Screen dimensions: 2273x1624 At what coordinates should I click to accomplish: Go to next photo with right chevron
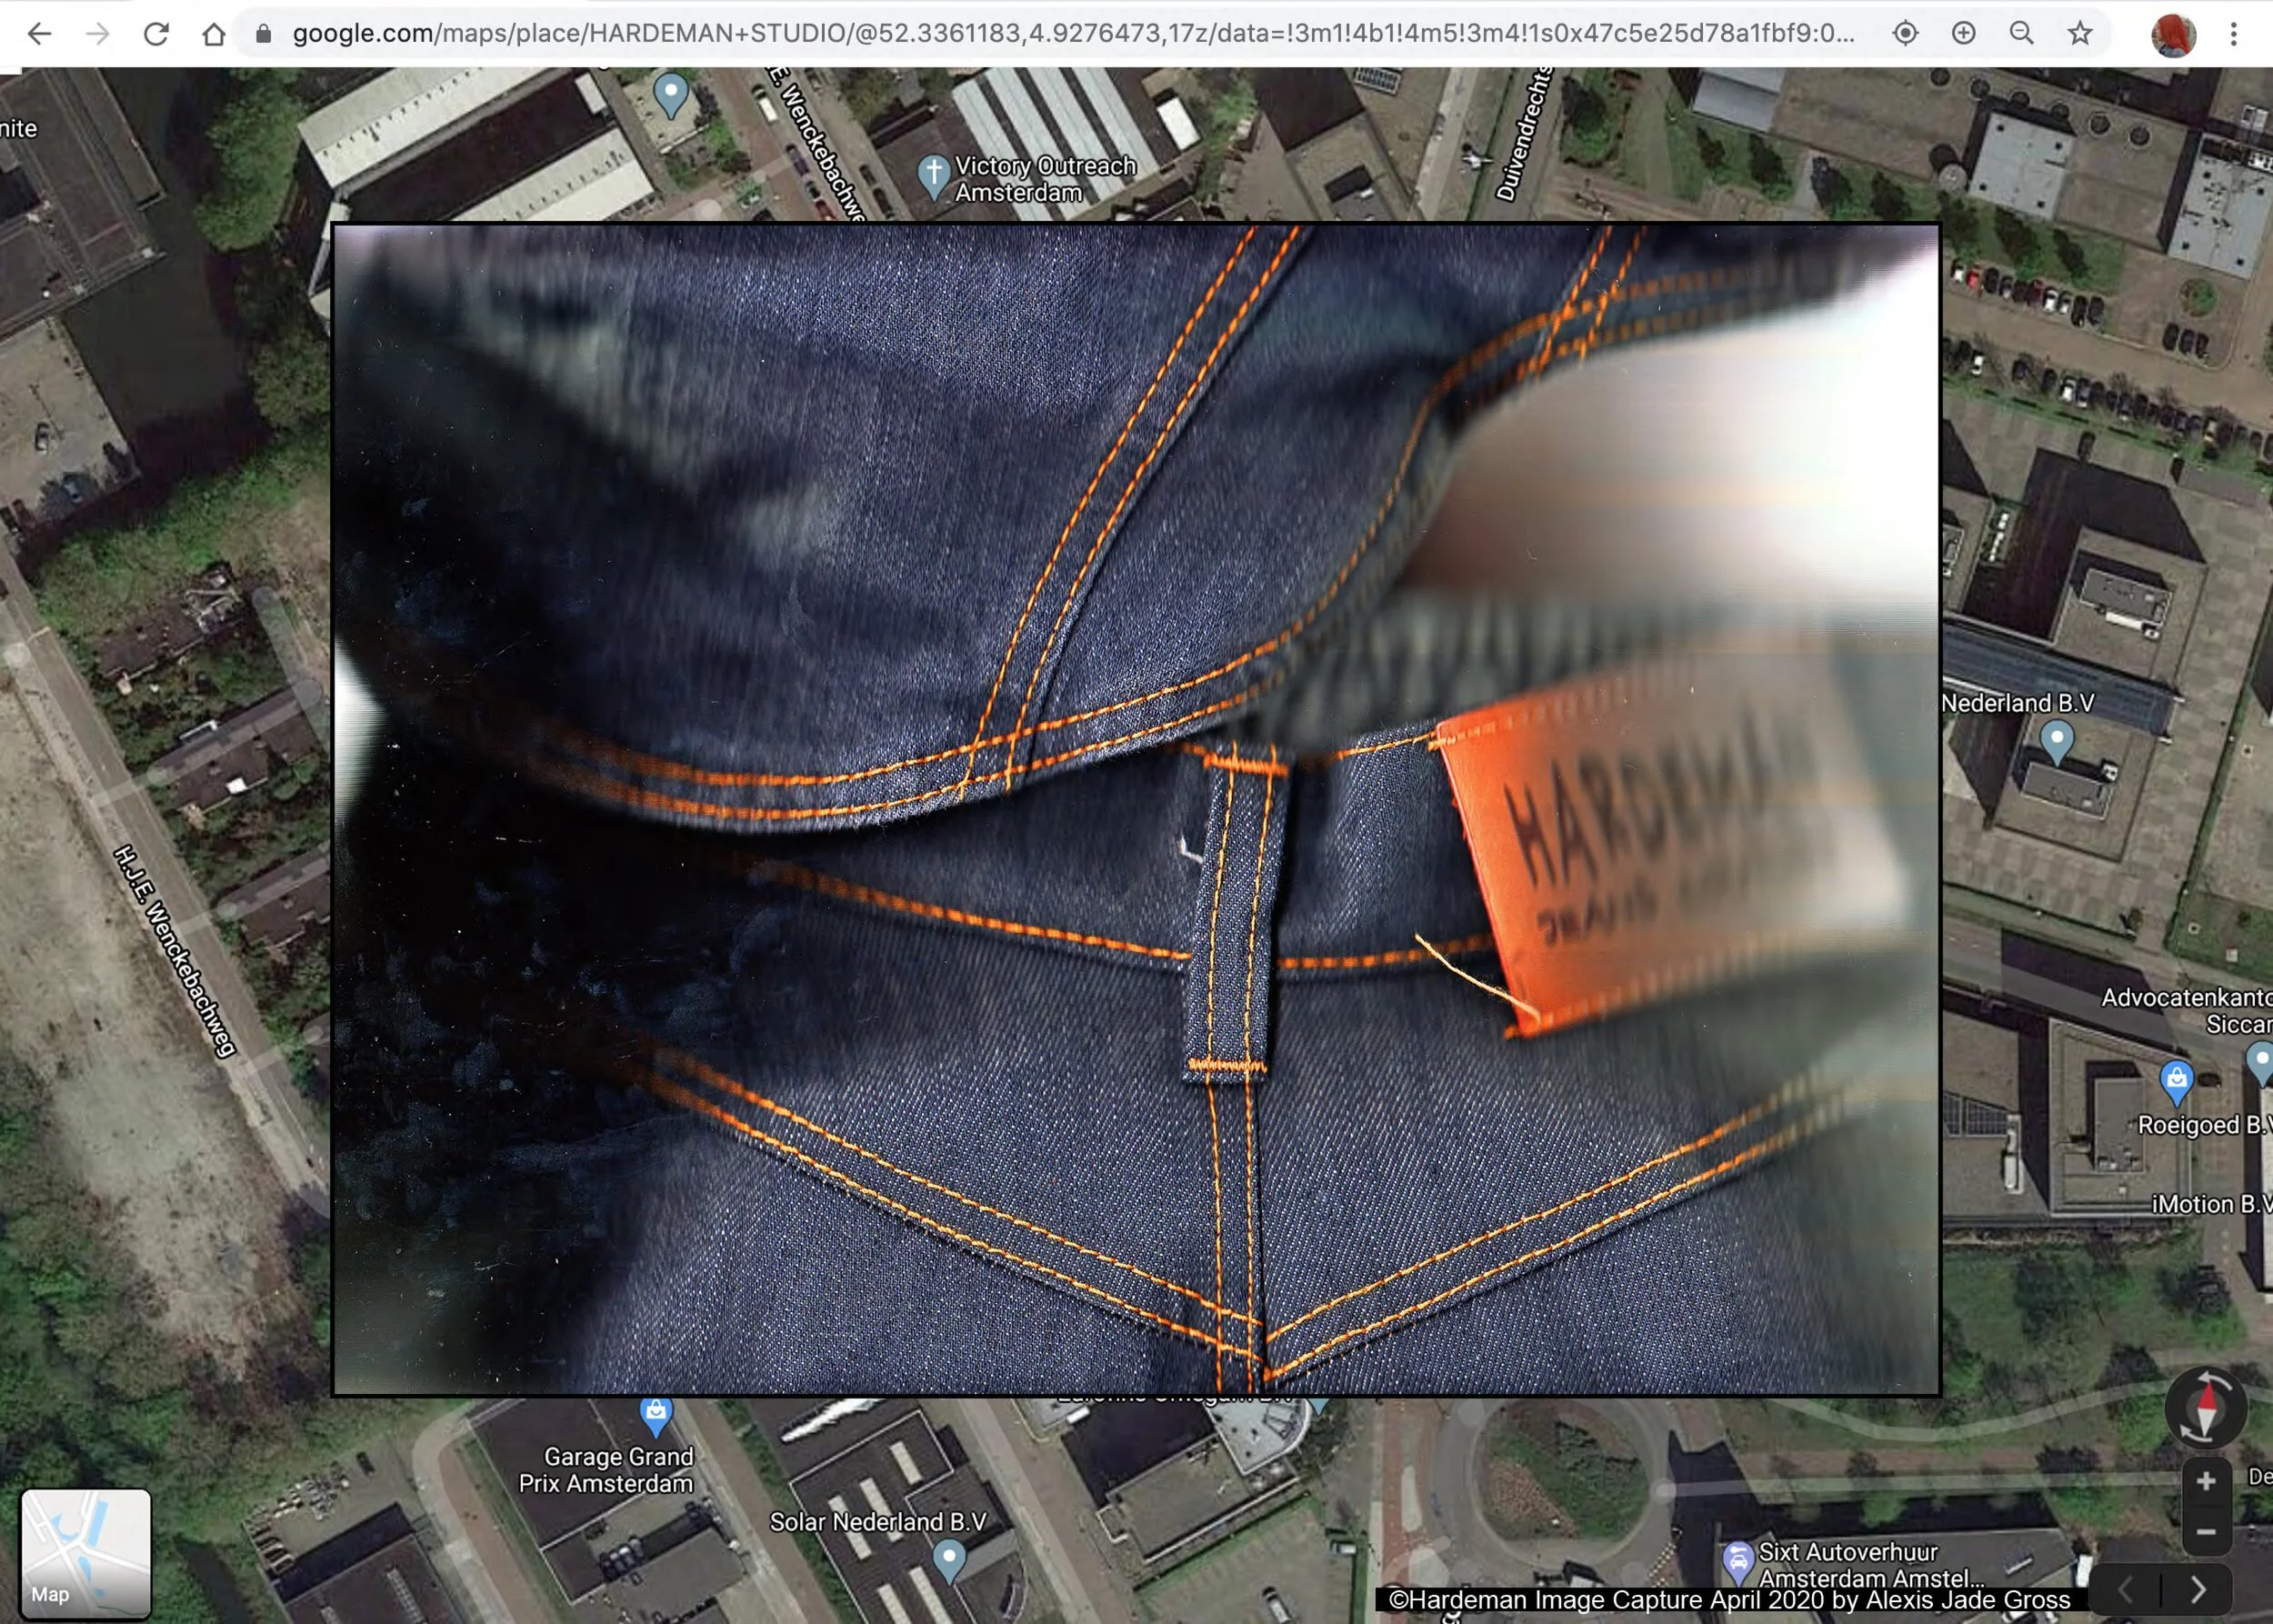point(2198,1589)
